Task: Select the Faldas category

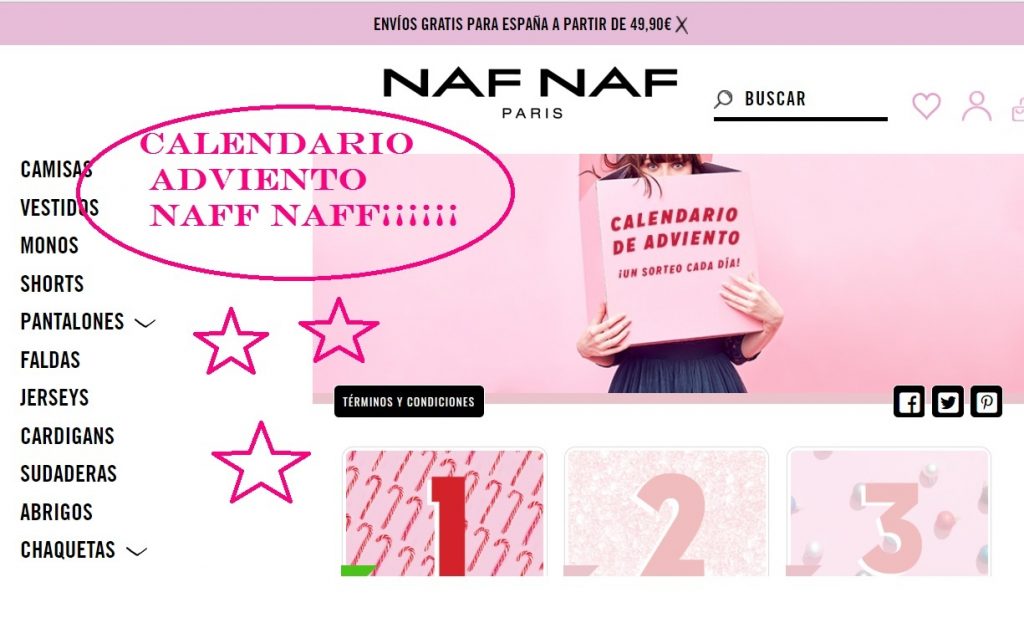Action: [50, 360]
